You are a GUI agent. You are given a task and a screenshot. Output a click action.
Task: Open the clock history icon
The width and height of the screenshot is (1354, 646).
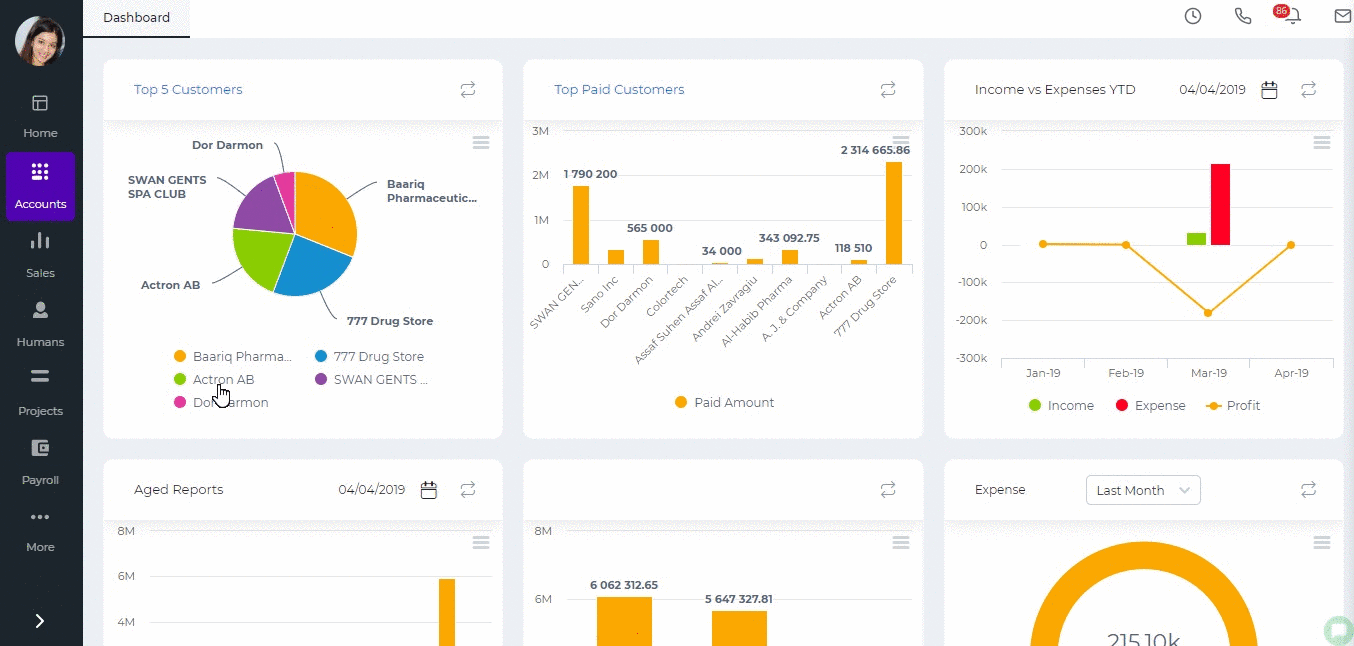1193,16
